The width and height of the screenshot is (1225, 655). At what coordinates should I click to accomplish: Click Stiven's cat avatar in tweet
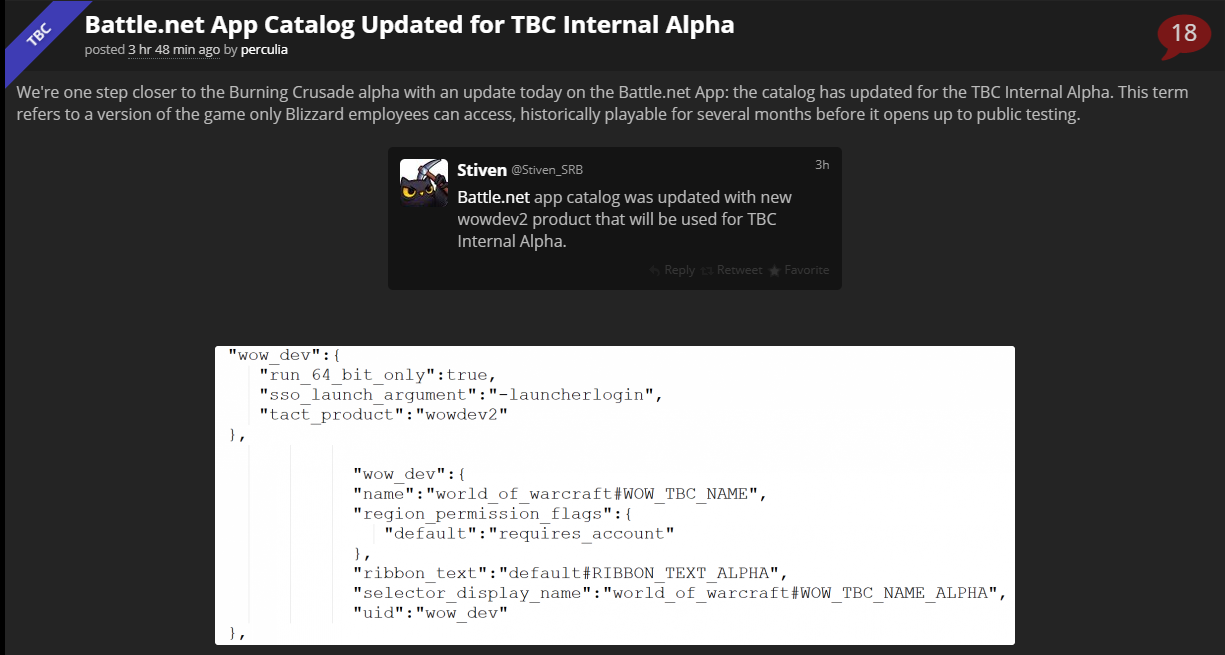pos(424,182)
